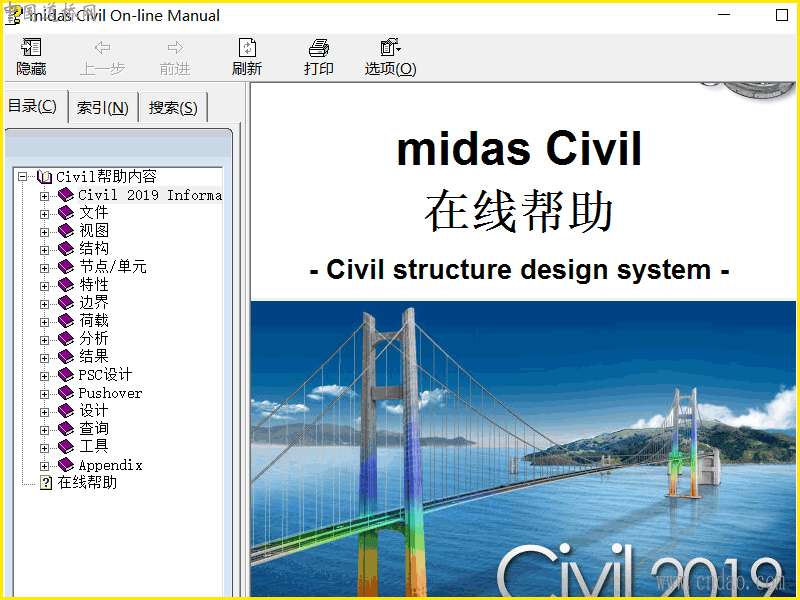Screen dimensions: 800x600
Task: Select the Civil帮助内容 root entry
Action: [x=106, y=177]
